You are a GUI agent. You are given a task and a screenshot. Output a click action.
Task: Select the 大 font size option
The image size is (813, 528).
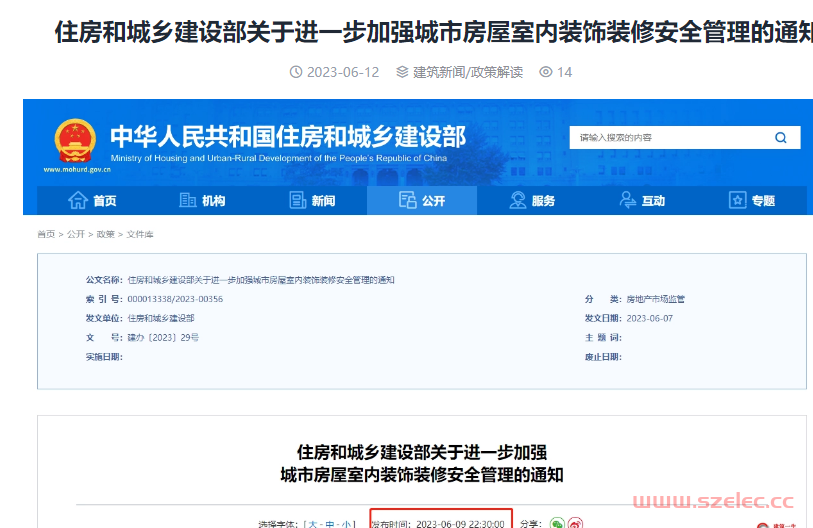coord(313,524)
